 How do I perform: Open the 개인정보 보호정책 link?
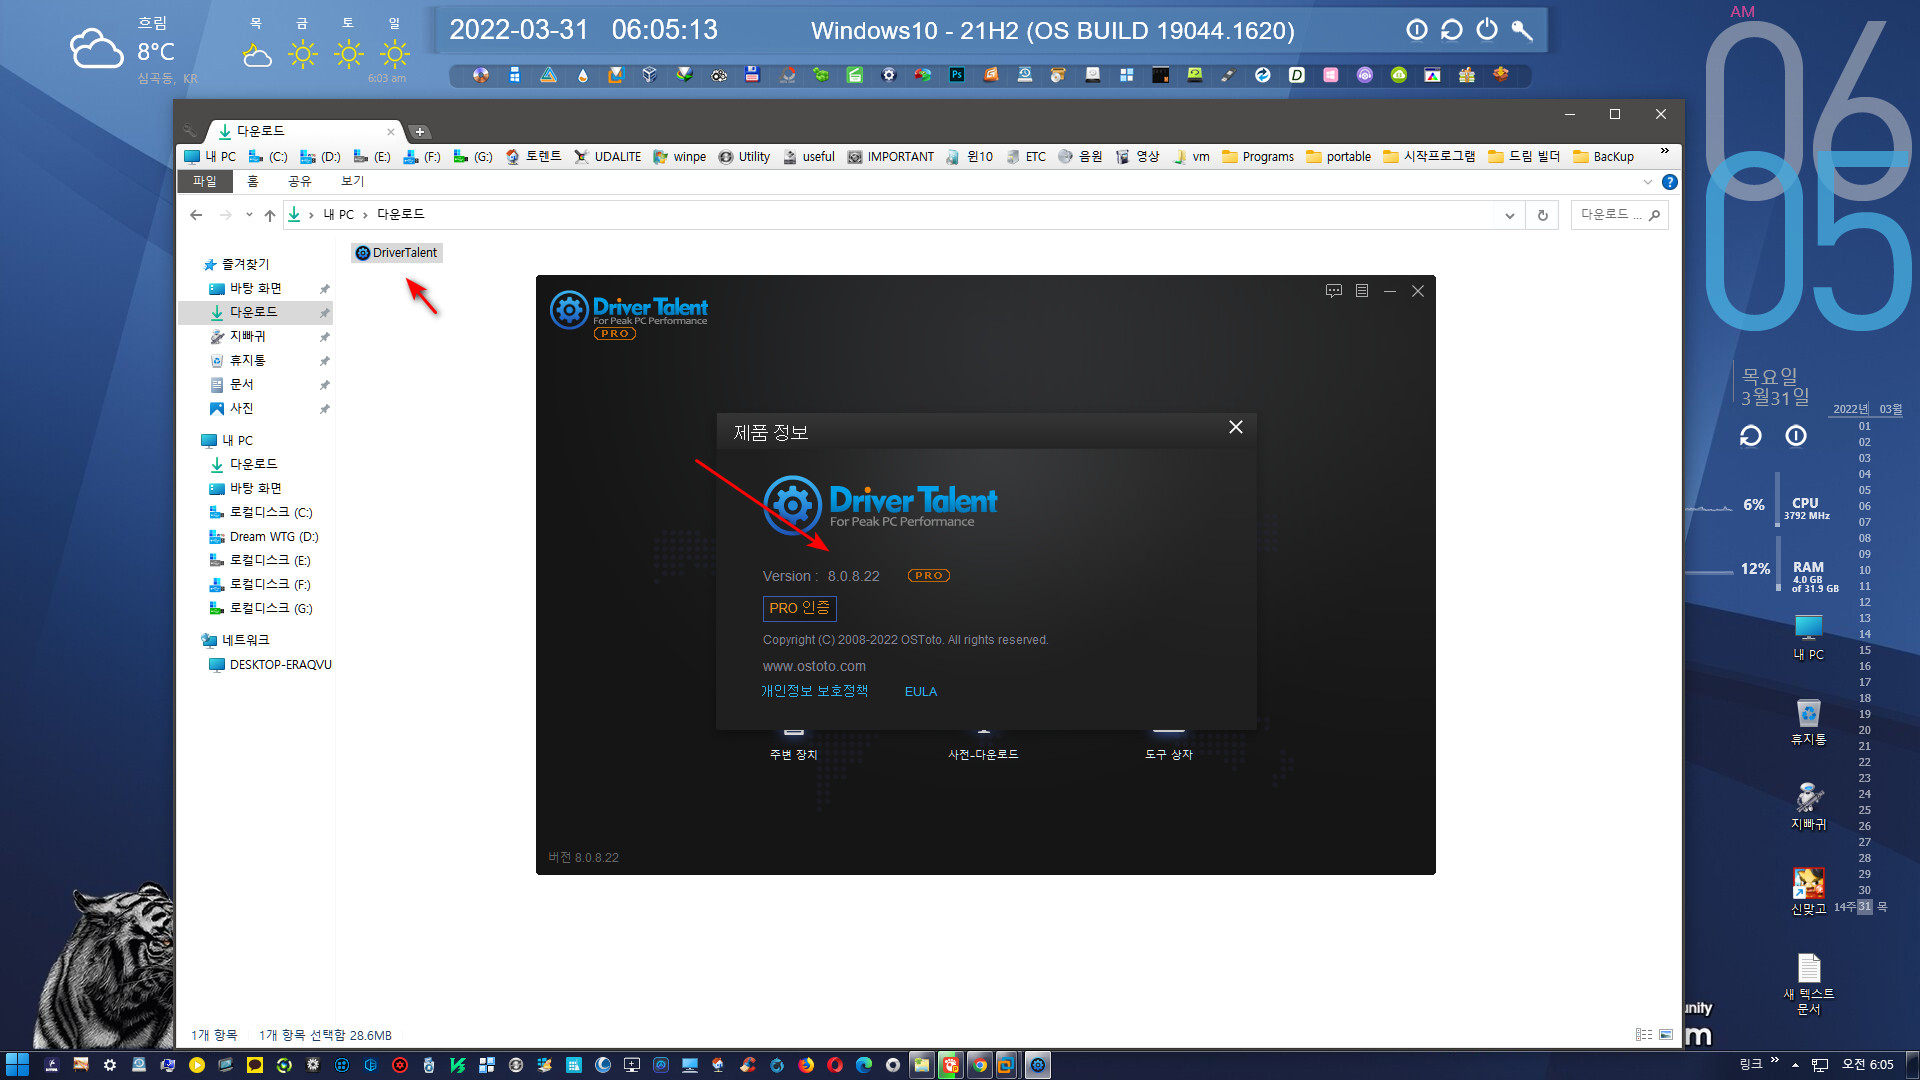(814, 691)
